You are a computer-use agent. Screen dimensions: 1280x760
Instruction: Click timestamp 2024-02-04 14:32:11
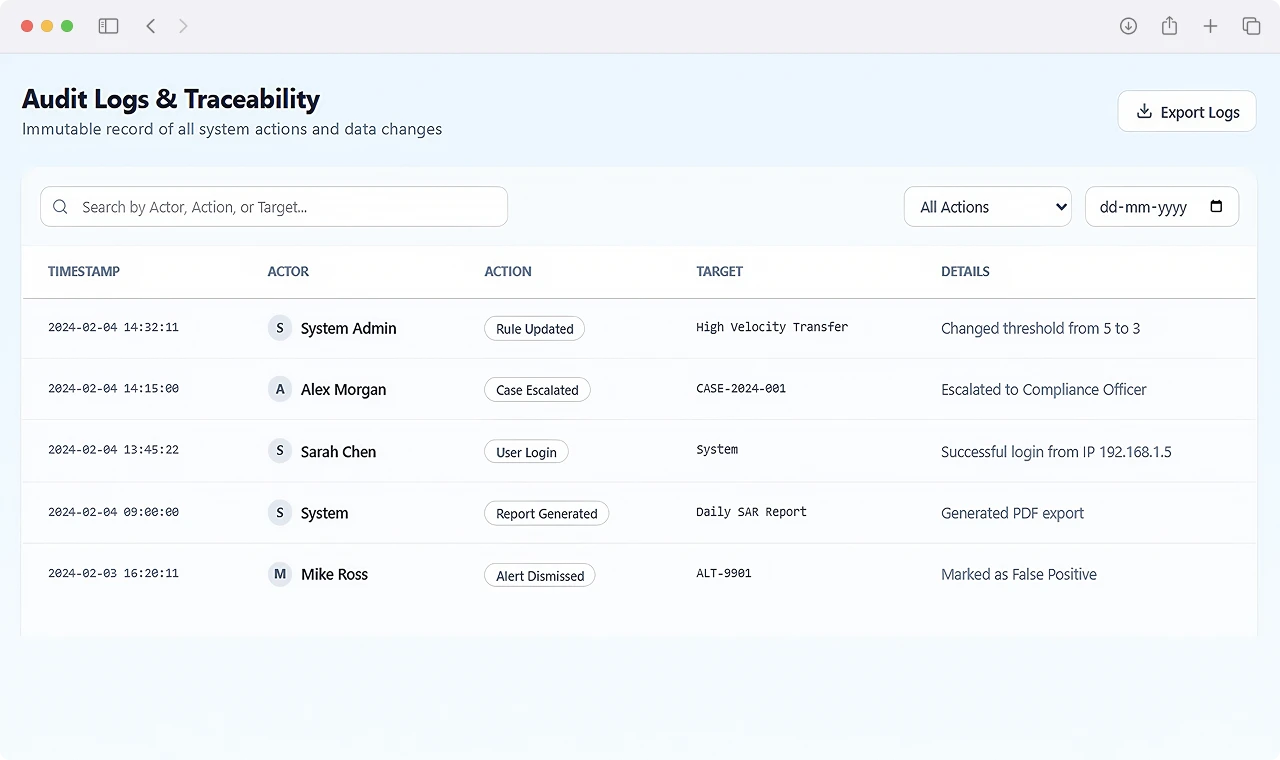pyautogui.click(x=113, y=327)
